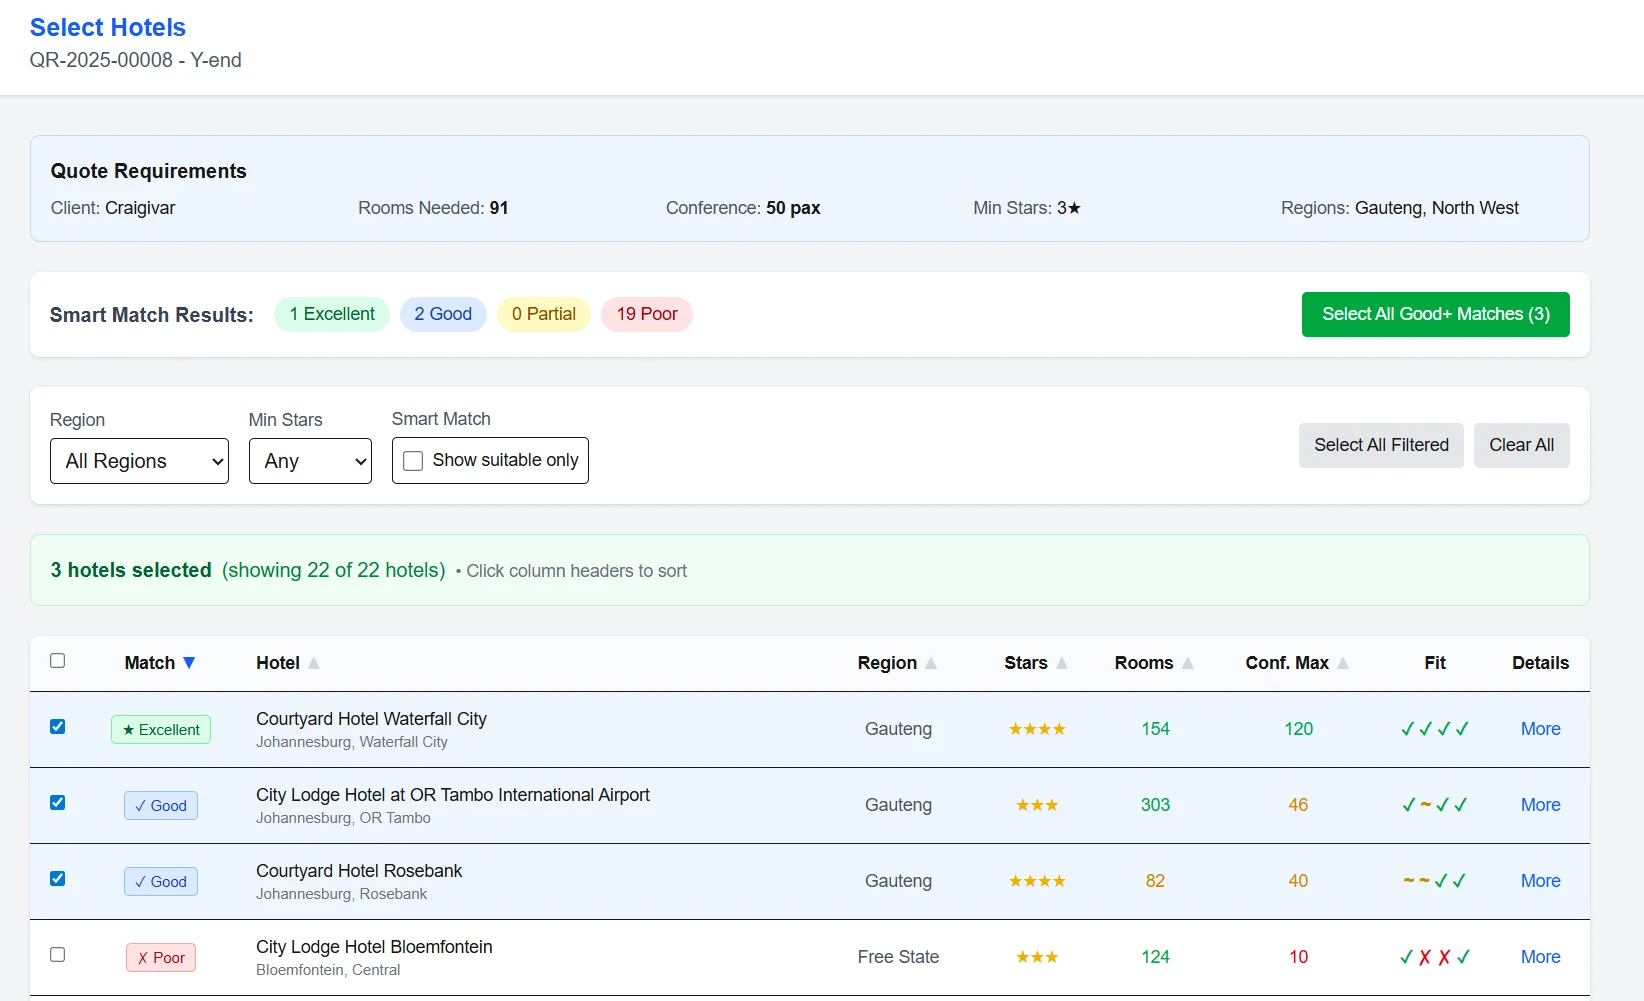
Task: Click the Good badge on Courtyard Hotel Rosebank
Action: tap(160, 881)
